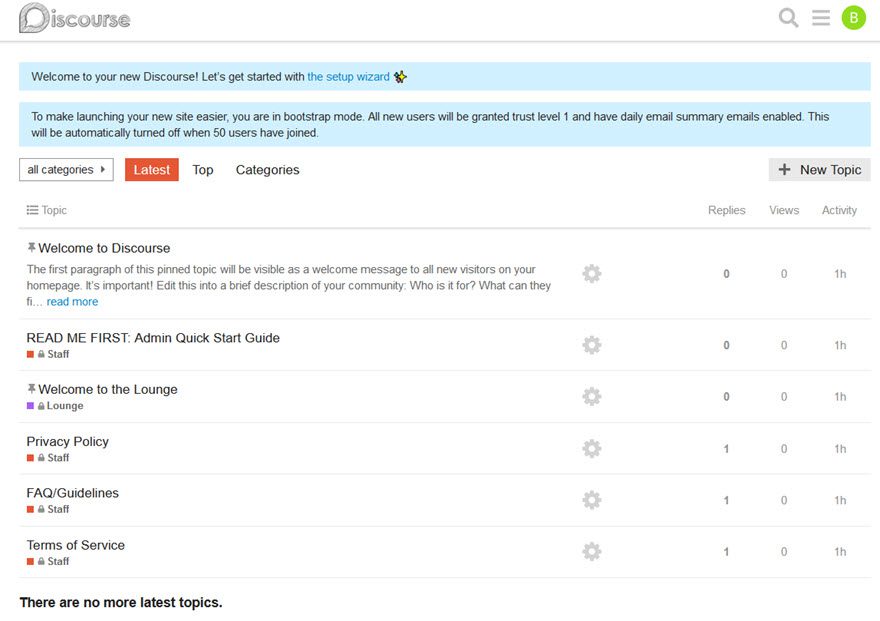Sort topics by the Replies column
The width and height of the screenshot is (880, 621).
pos(726,210)
